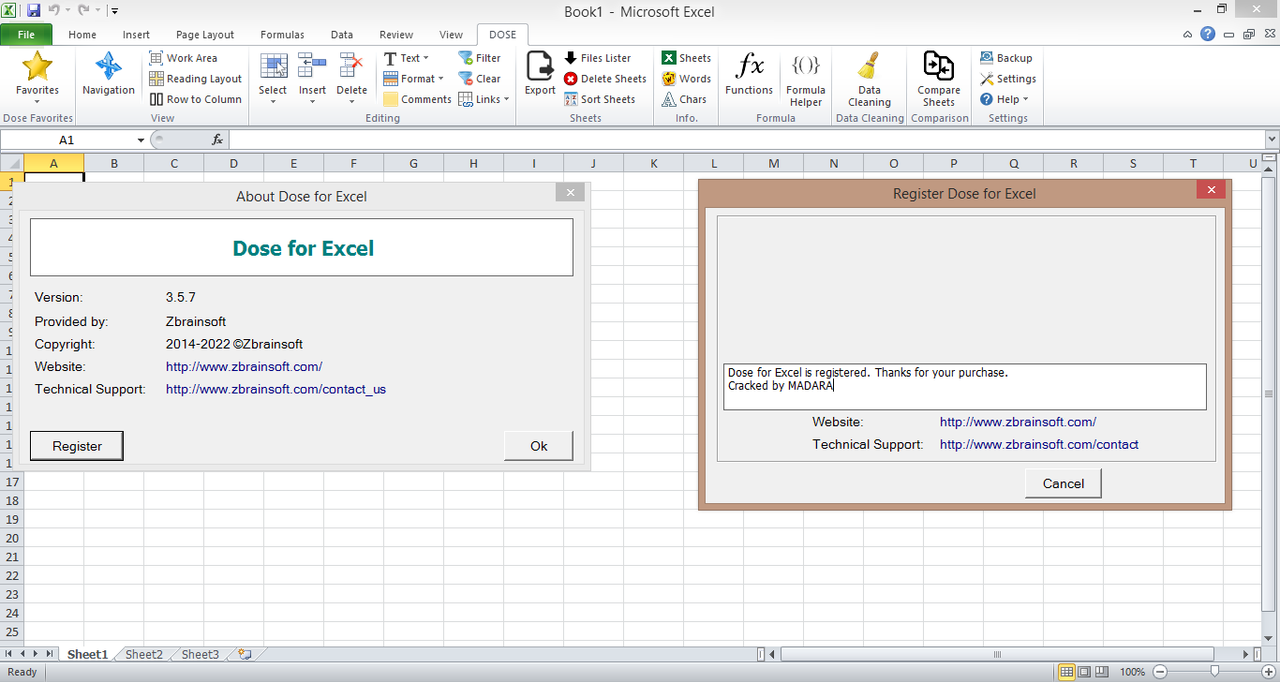Click the zoom out minus button

(1158, 672)
